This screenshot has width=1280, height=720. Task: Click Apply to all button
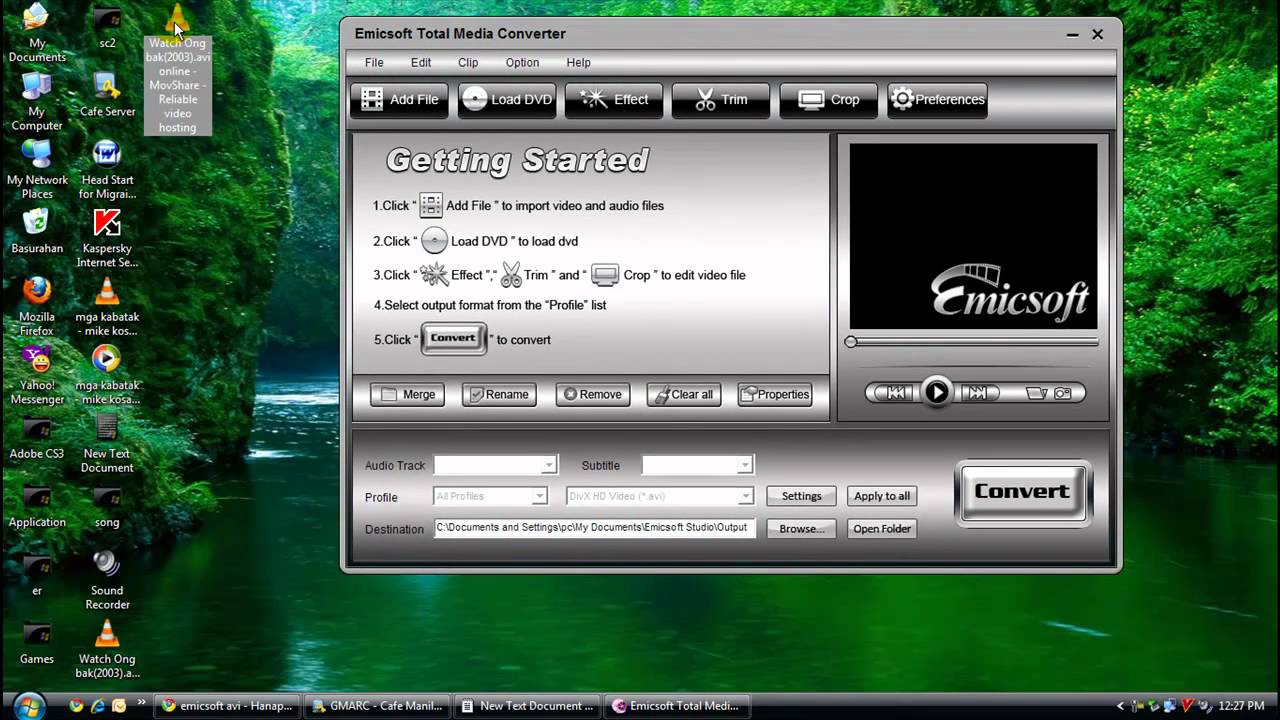pyautogui.click(x=882, y=496)
